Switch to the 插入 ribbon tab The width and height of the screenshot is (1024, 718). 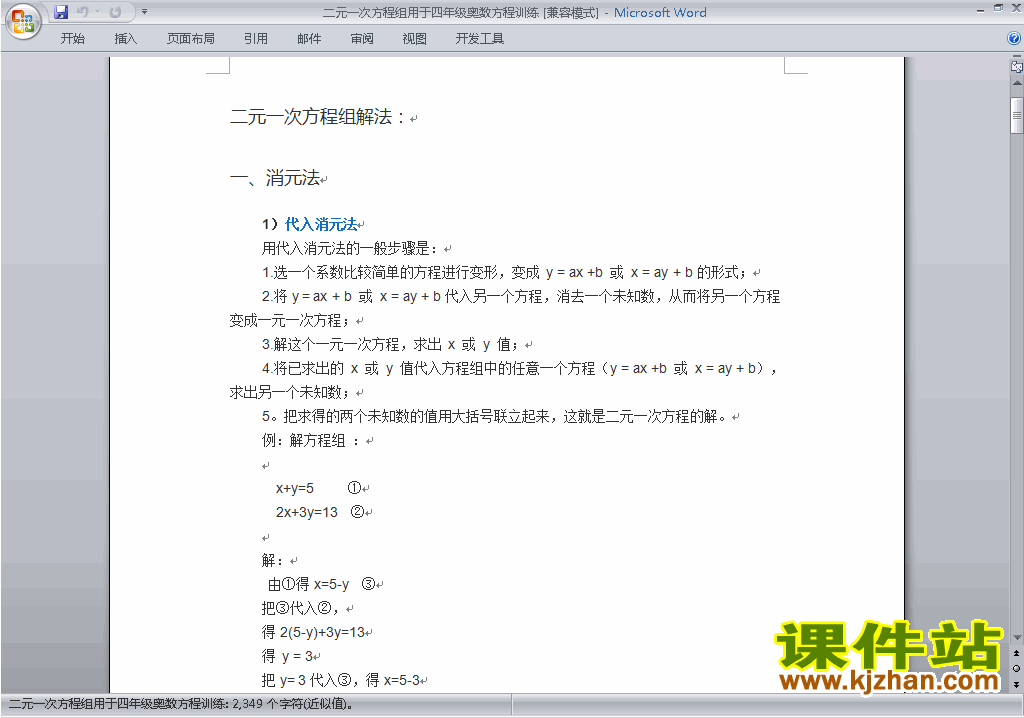125,39
